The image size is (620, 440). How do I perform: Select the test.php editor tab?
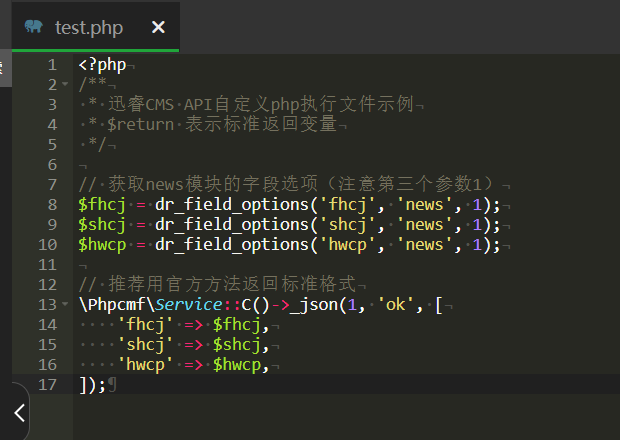(x=96, y=27)
